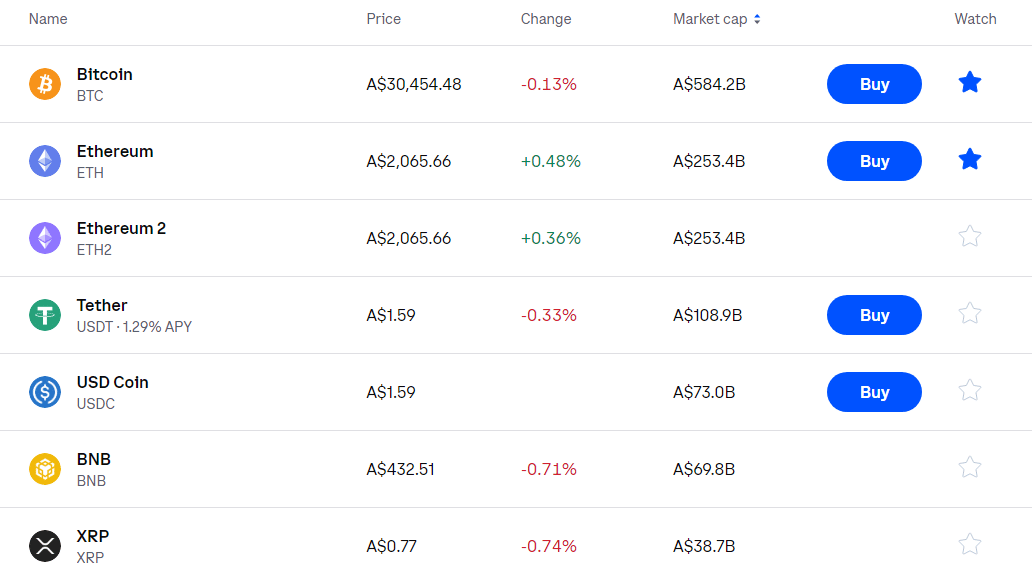Viewport: 1032px width, 584px height.
Task: Select the USDC ticker symbol
Action: 96,404
